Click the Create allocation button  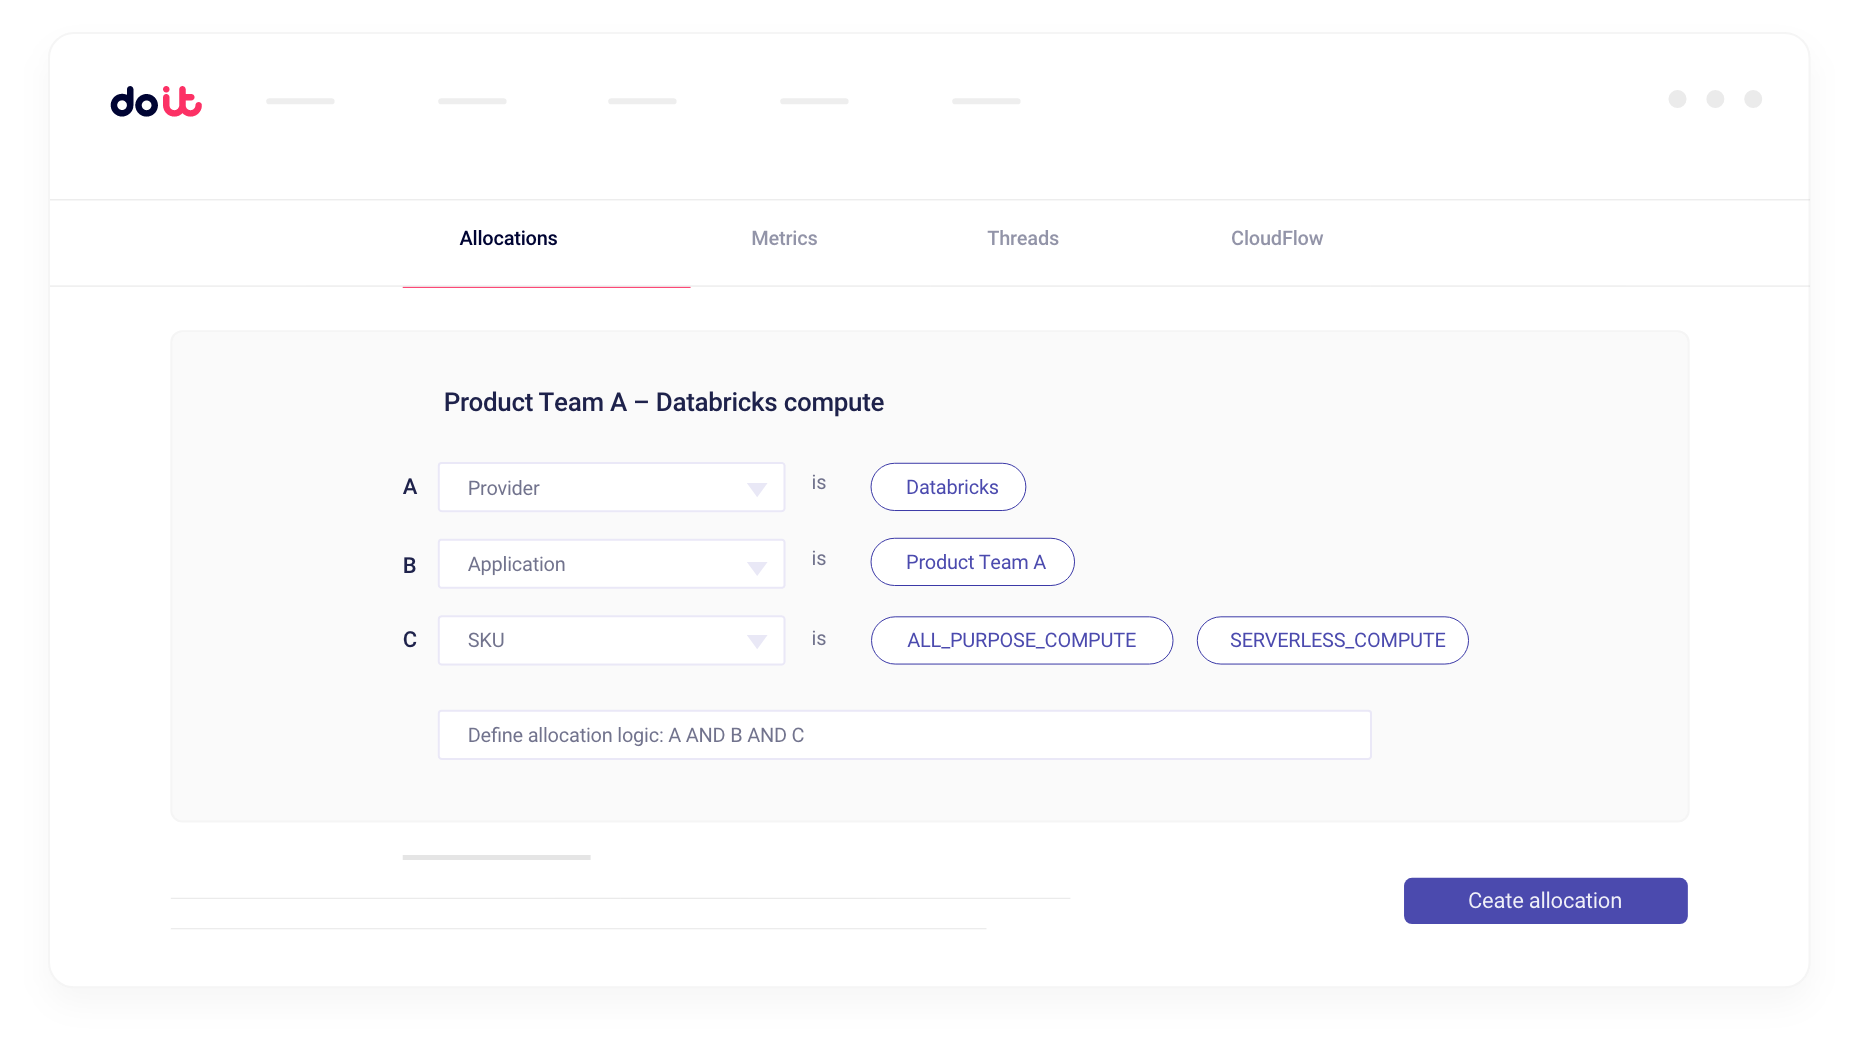(1545, 901)
